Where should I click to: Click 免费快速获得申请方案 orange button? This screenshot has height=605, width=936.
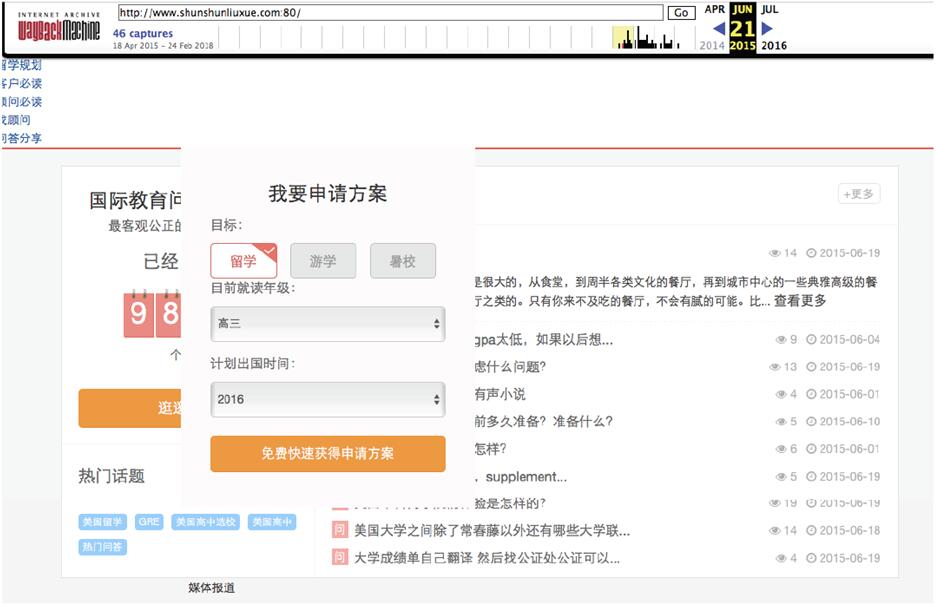[x=327, y=453]
